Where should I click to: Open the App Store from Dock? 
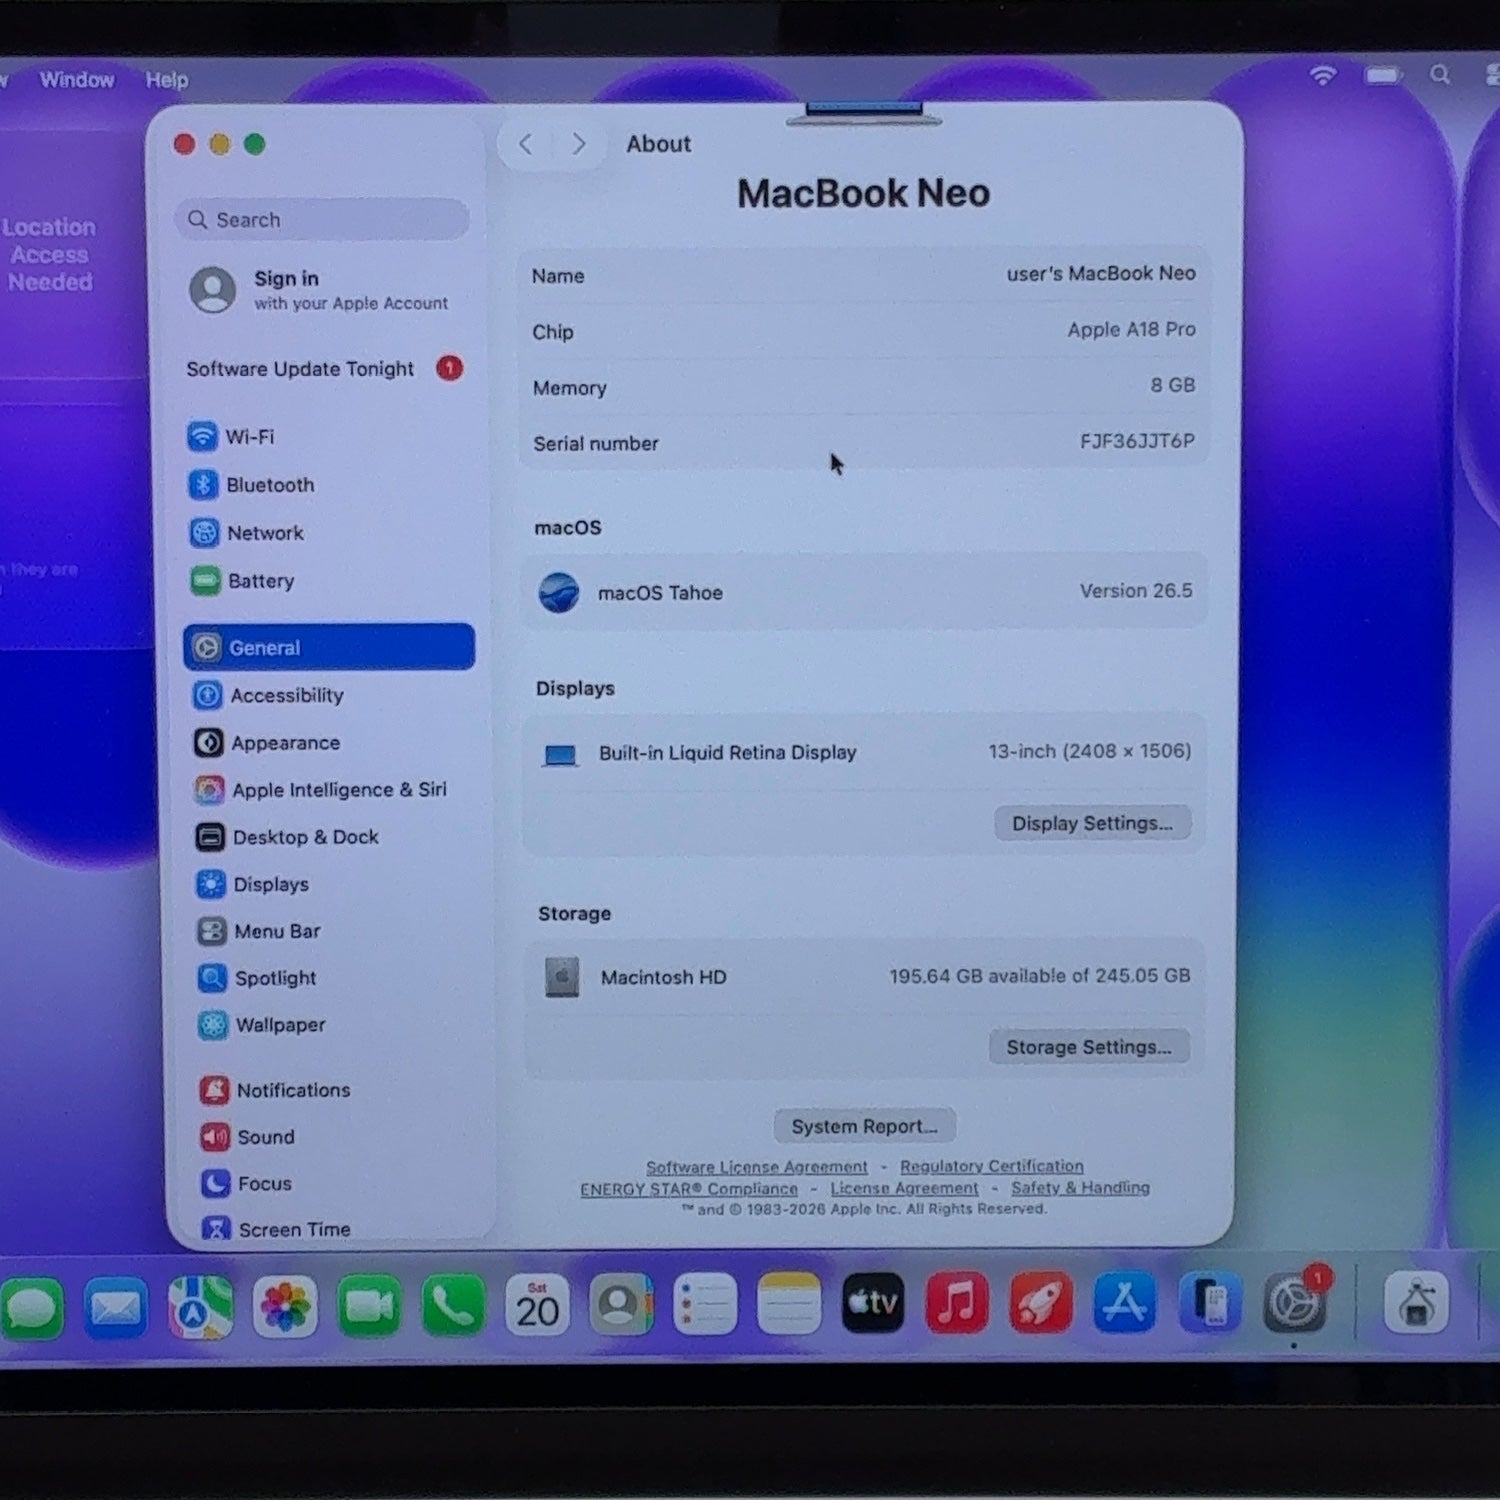pyautogui.click(x=1124, y=1303)
